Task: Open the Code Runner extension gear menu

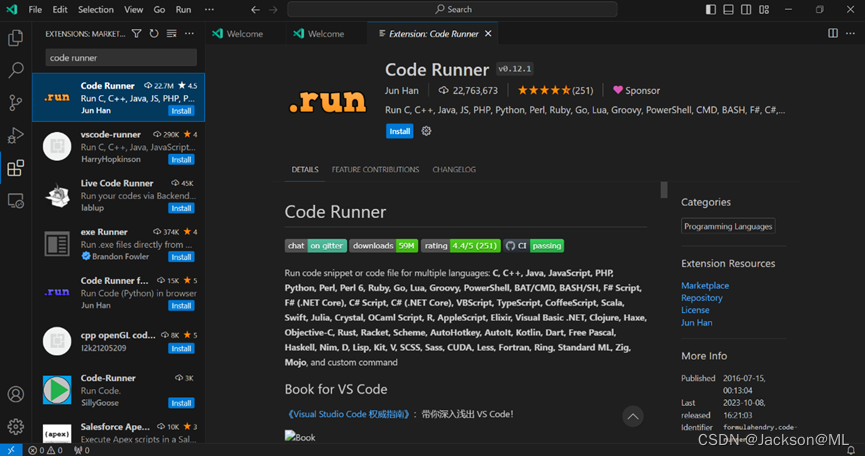Action: click(426, 131)
